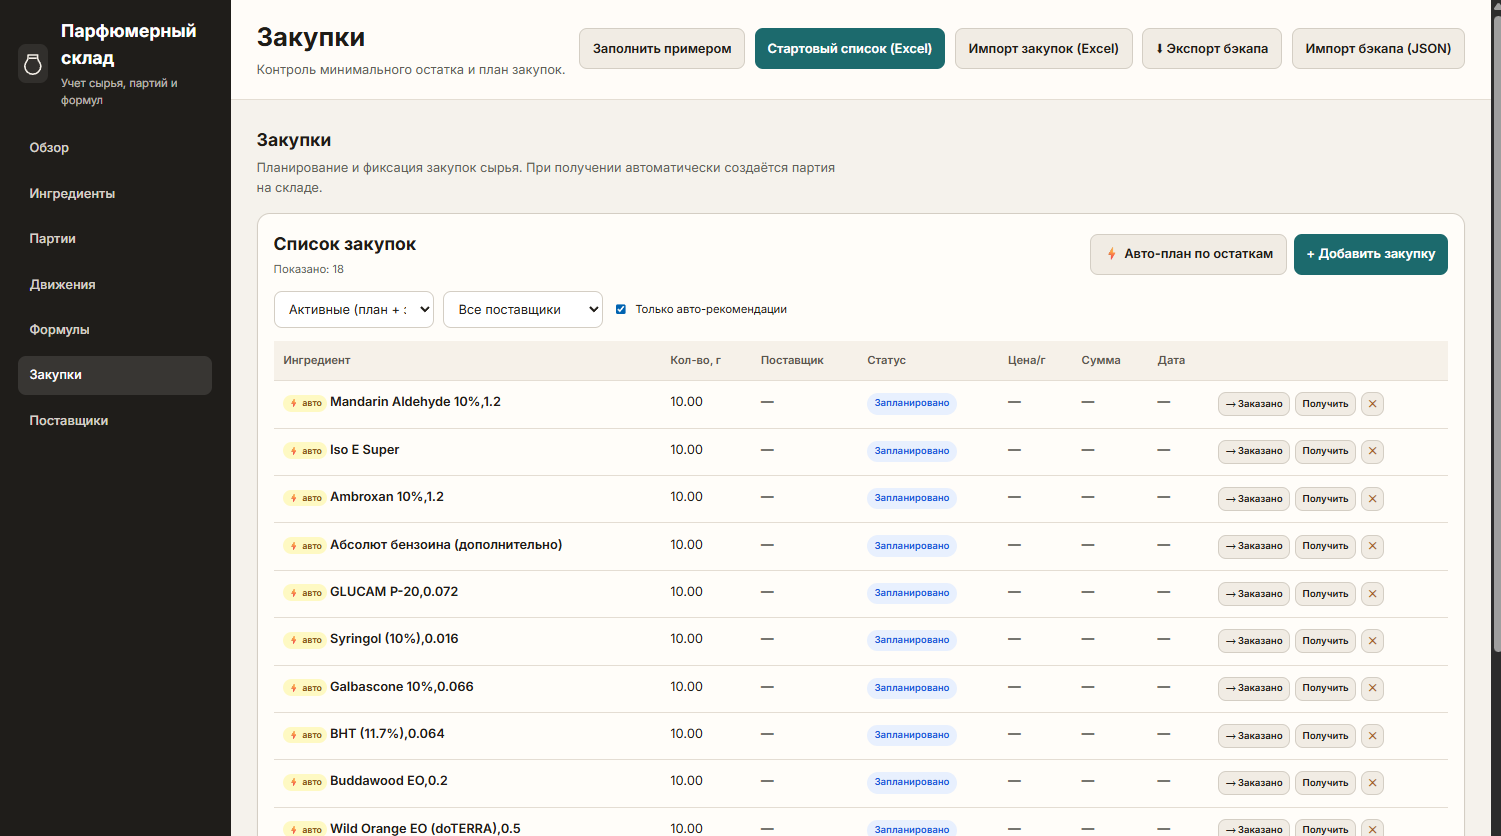The image size is (1501, 836).
Task: Delete the Mandarin Aldehyde purchase row
Action: tap(1372, 404)
